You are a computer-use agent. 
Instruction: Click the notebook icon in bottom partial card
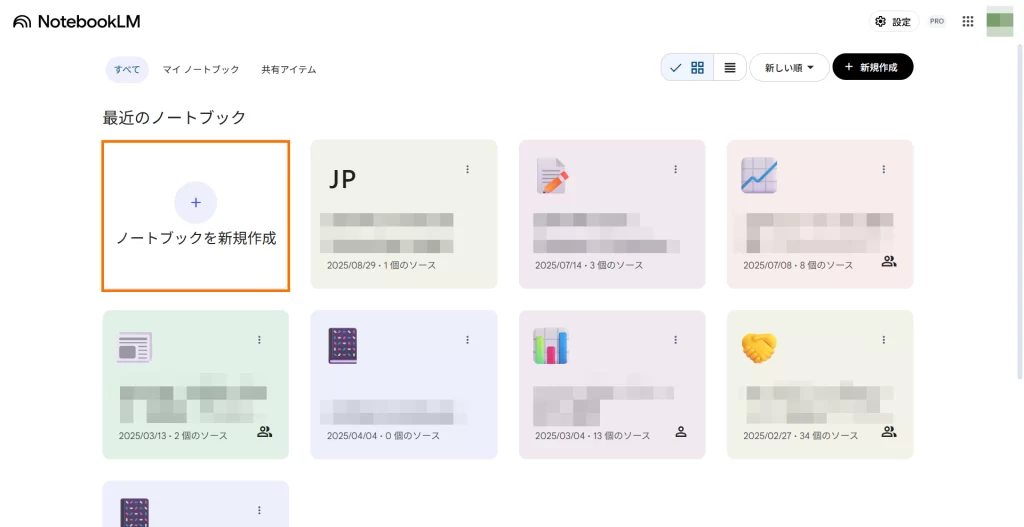click(x=135, y=513)
